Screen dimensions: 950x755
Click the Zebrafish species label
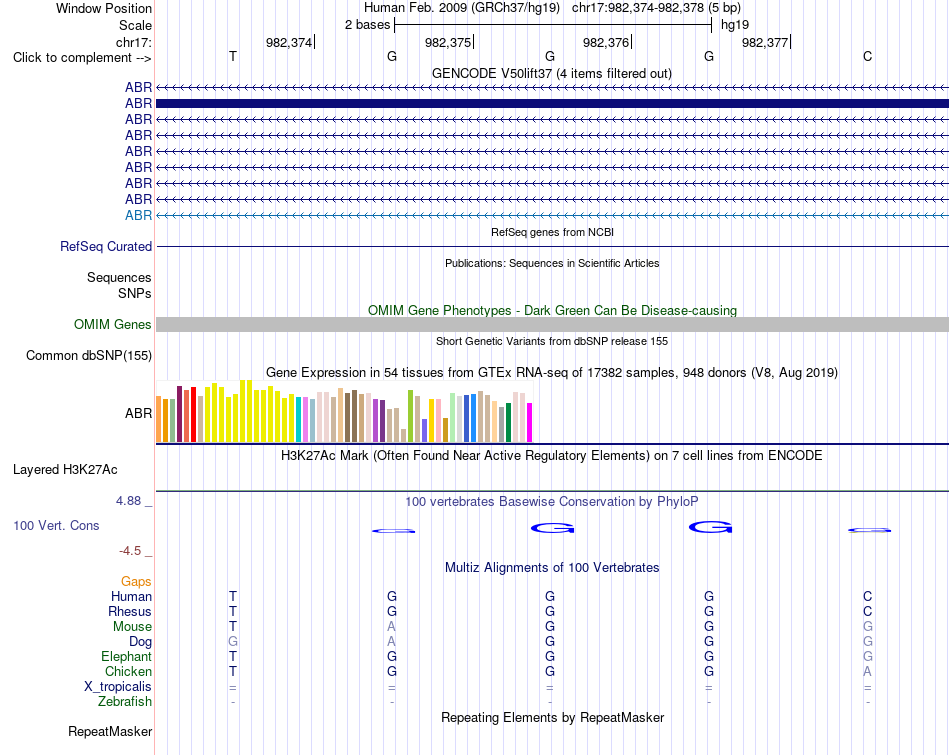click(x=125, y=702)
